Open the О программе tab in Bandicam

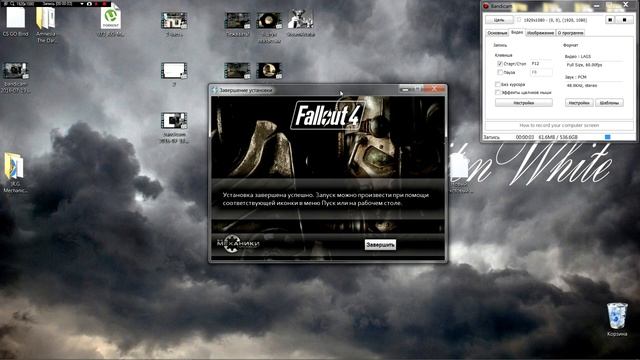pyautogui.click(x=570, y=33)
